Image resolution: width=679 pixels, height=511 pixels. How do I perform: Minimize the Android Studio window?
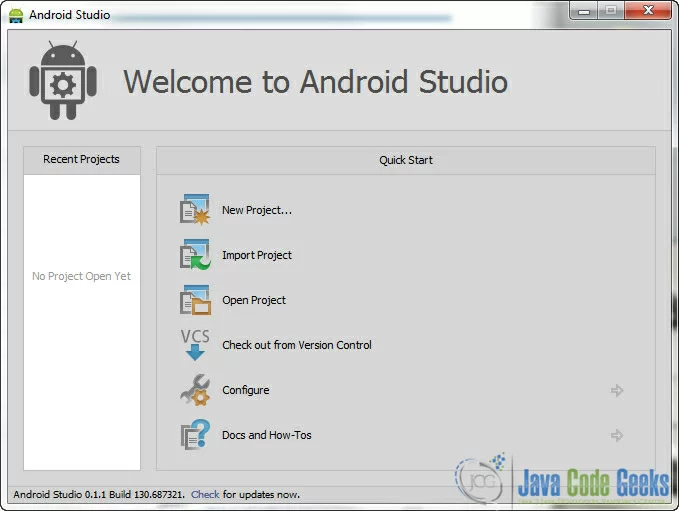[x=584, y=10]
